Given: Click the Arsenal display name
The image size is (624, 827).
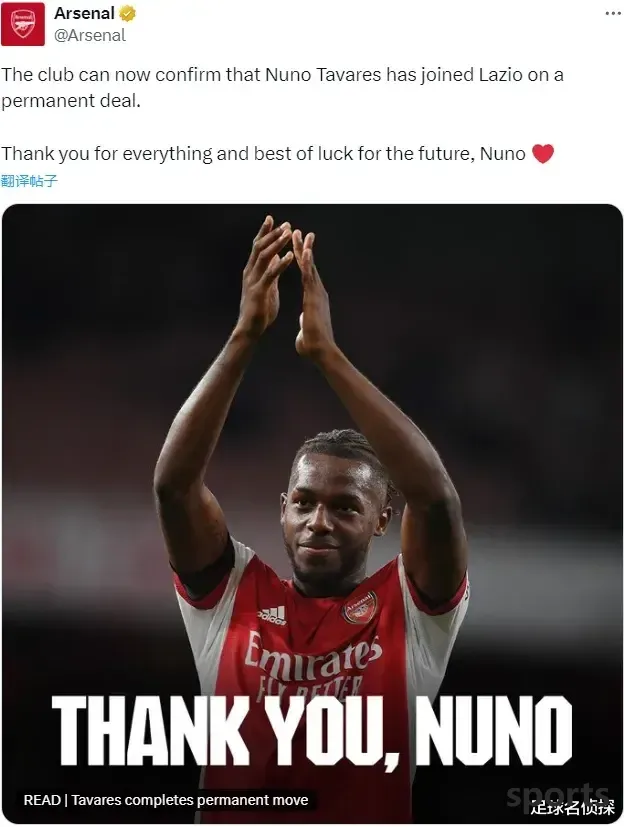Looking at the screenshot, I should [84, 13].
